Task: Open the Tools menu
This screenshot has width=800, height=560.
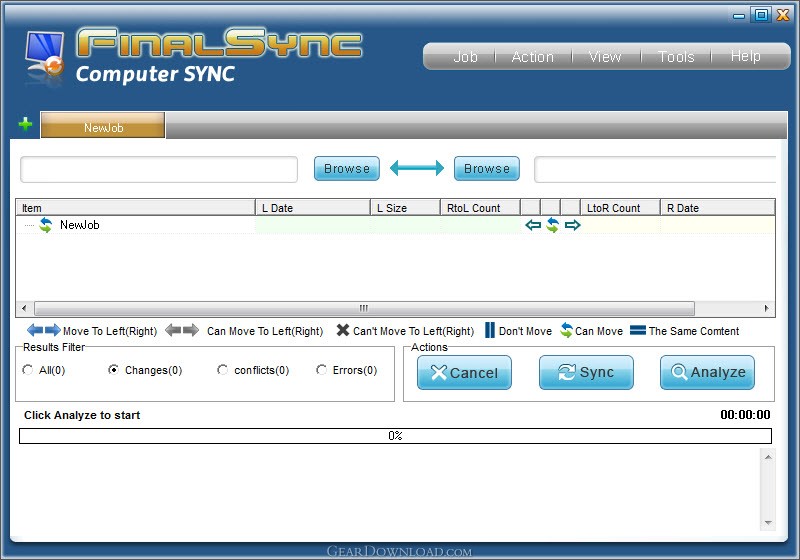Action: tap(676, 56)
